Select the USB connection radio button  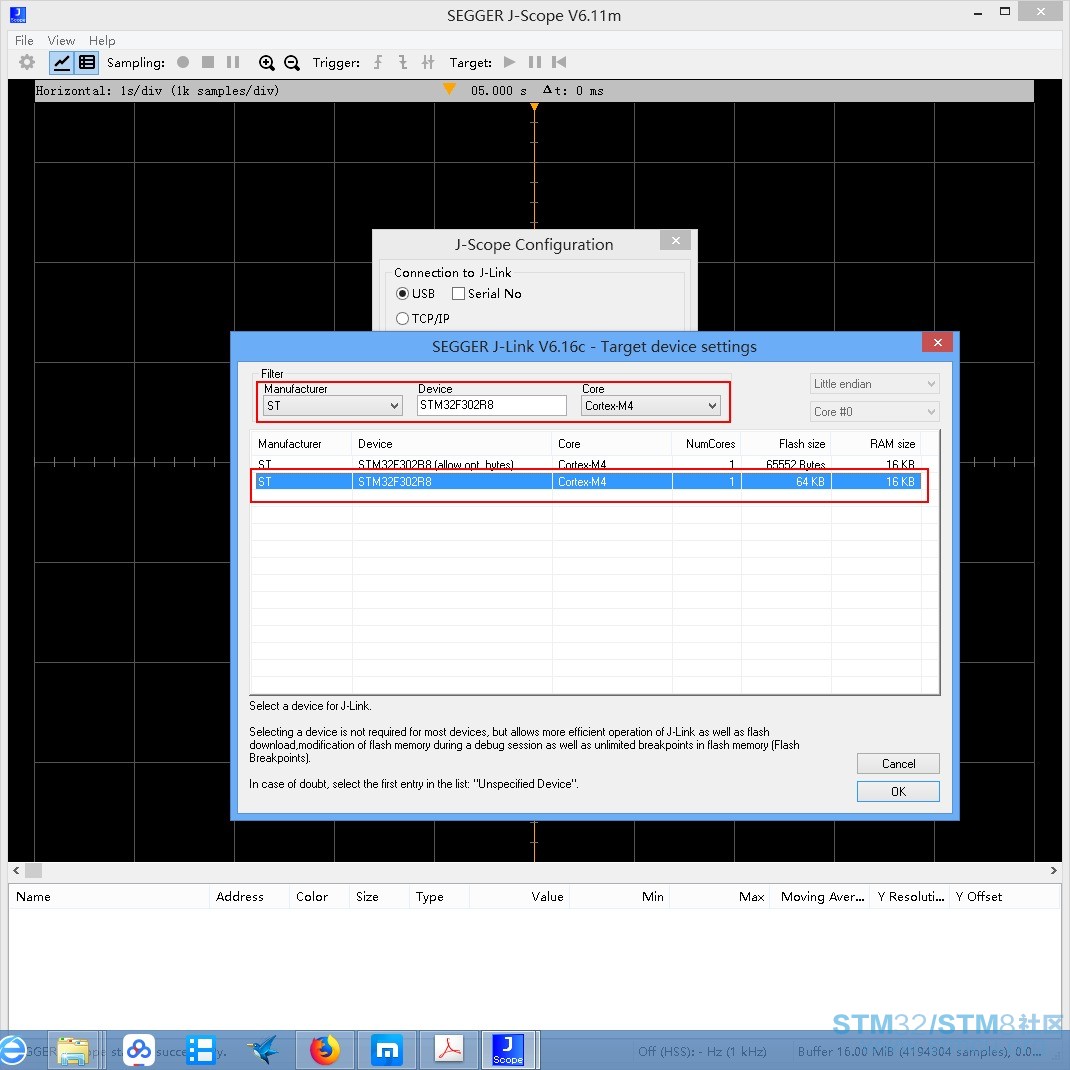pos(403,293)
